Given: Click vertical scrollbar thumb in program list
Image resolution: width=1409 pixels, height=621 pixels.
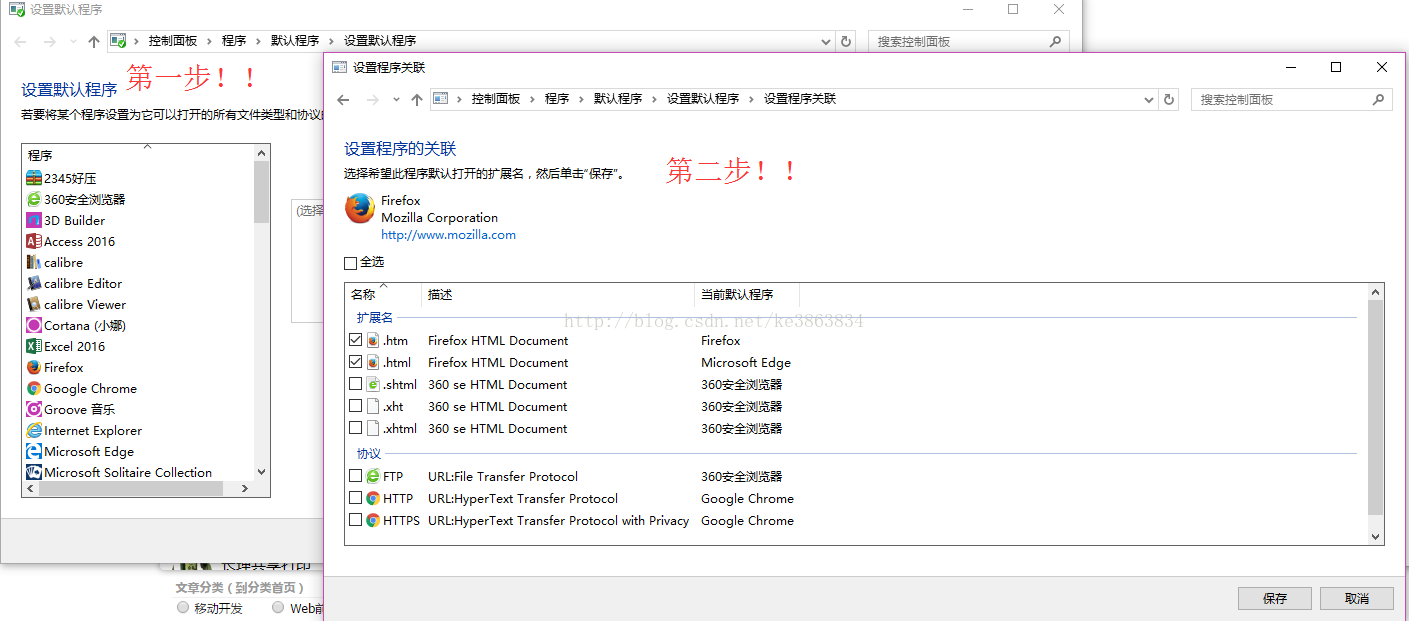Looking at the screenshot, I should [261, 190].
